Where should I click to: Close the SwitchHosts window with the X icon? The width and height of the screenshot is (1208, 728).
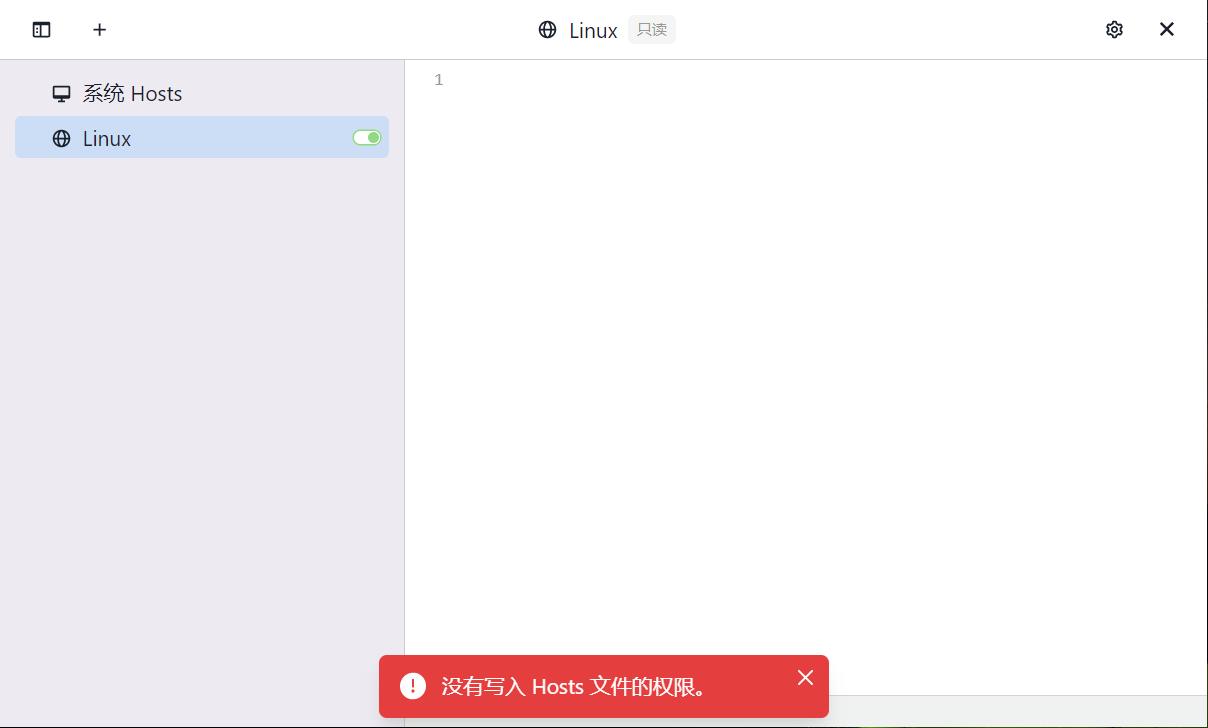pos(1167,30)
